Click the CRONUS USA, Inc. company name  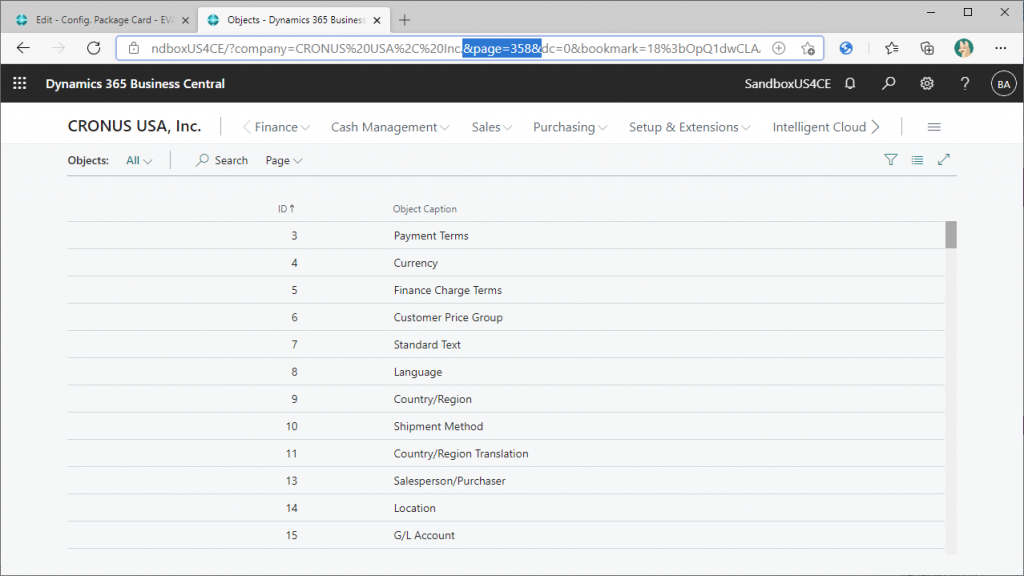click(x=135, y=126)
